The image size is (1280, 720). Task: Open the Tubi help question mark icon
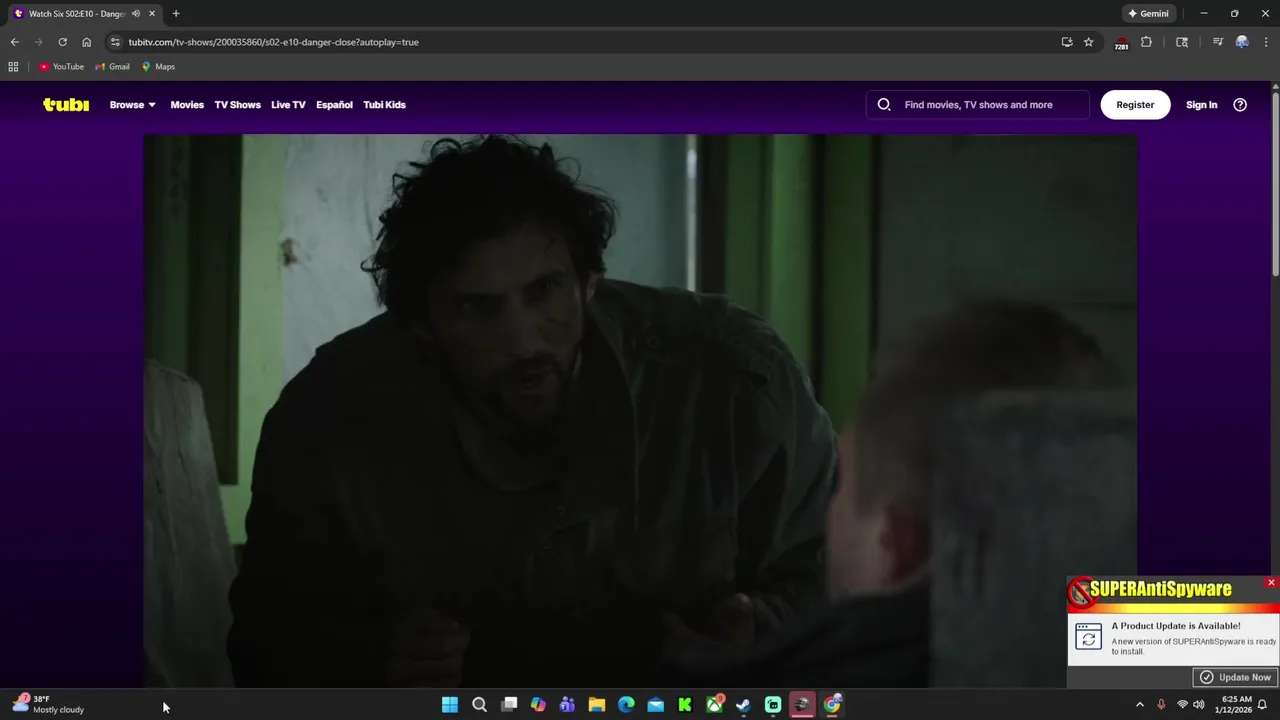1240,104
